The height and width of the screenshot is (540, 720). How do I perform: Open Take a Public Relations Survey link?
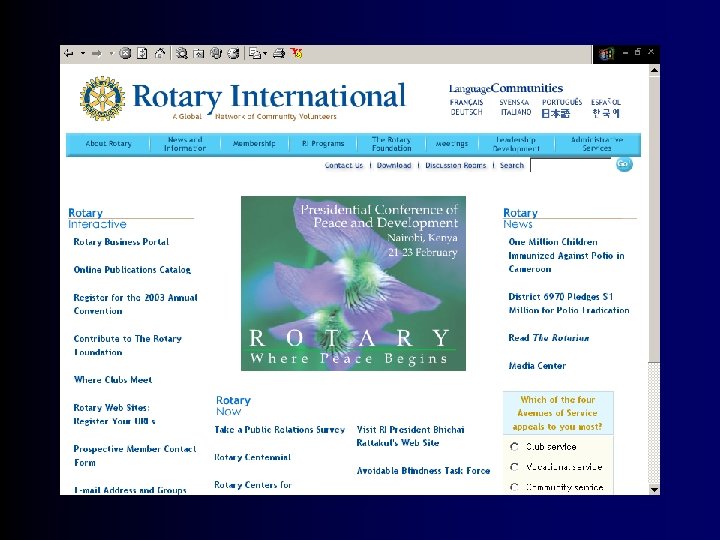click(280, 430)
